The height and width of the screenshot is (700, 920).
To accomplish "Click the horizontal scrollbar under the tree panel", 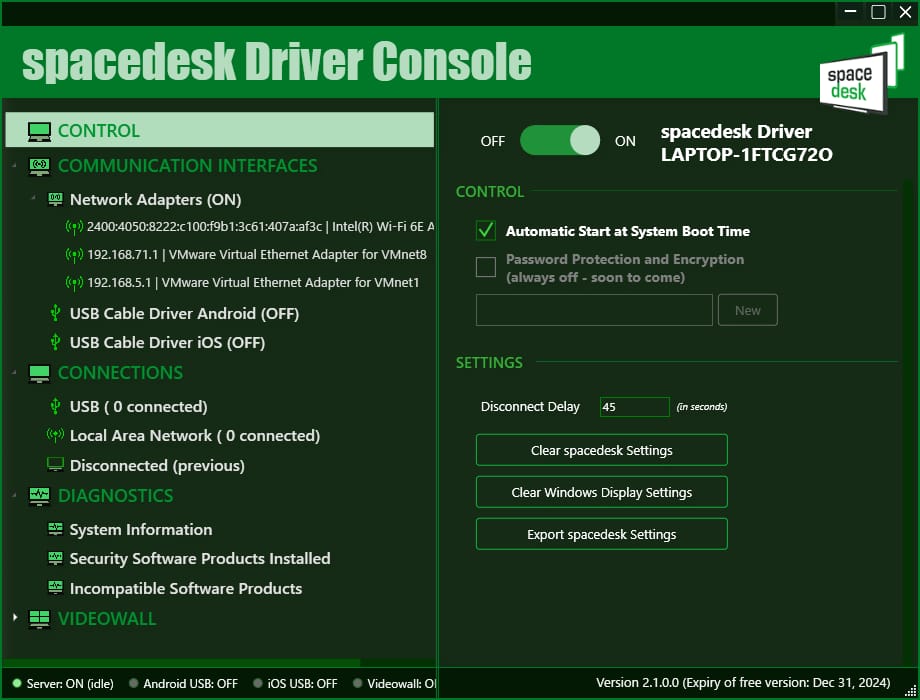I will (180, 662).
